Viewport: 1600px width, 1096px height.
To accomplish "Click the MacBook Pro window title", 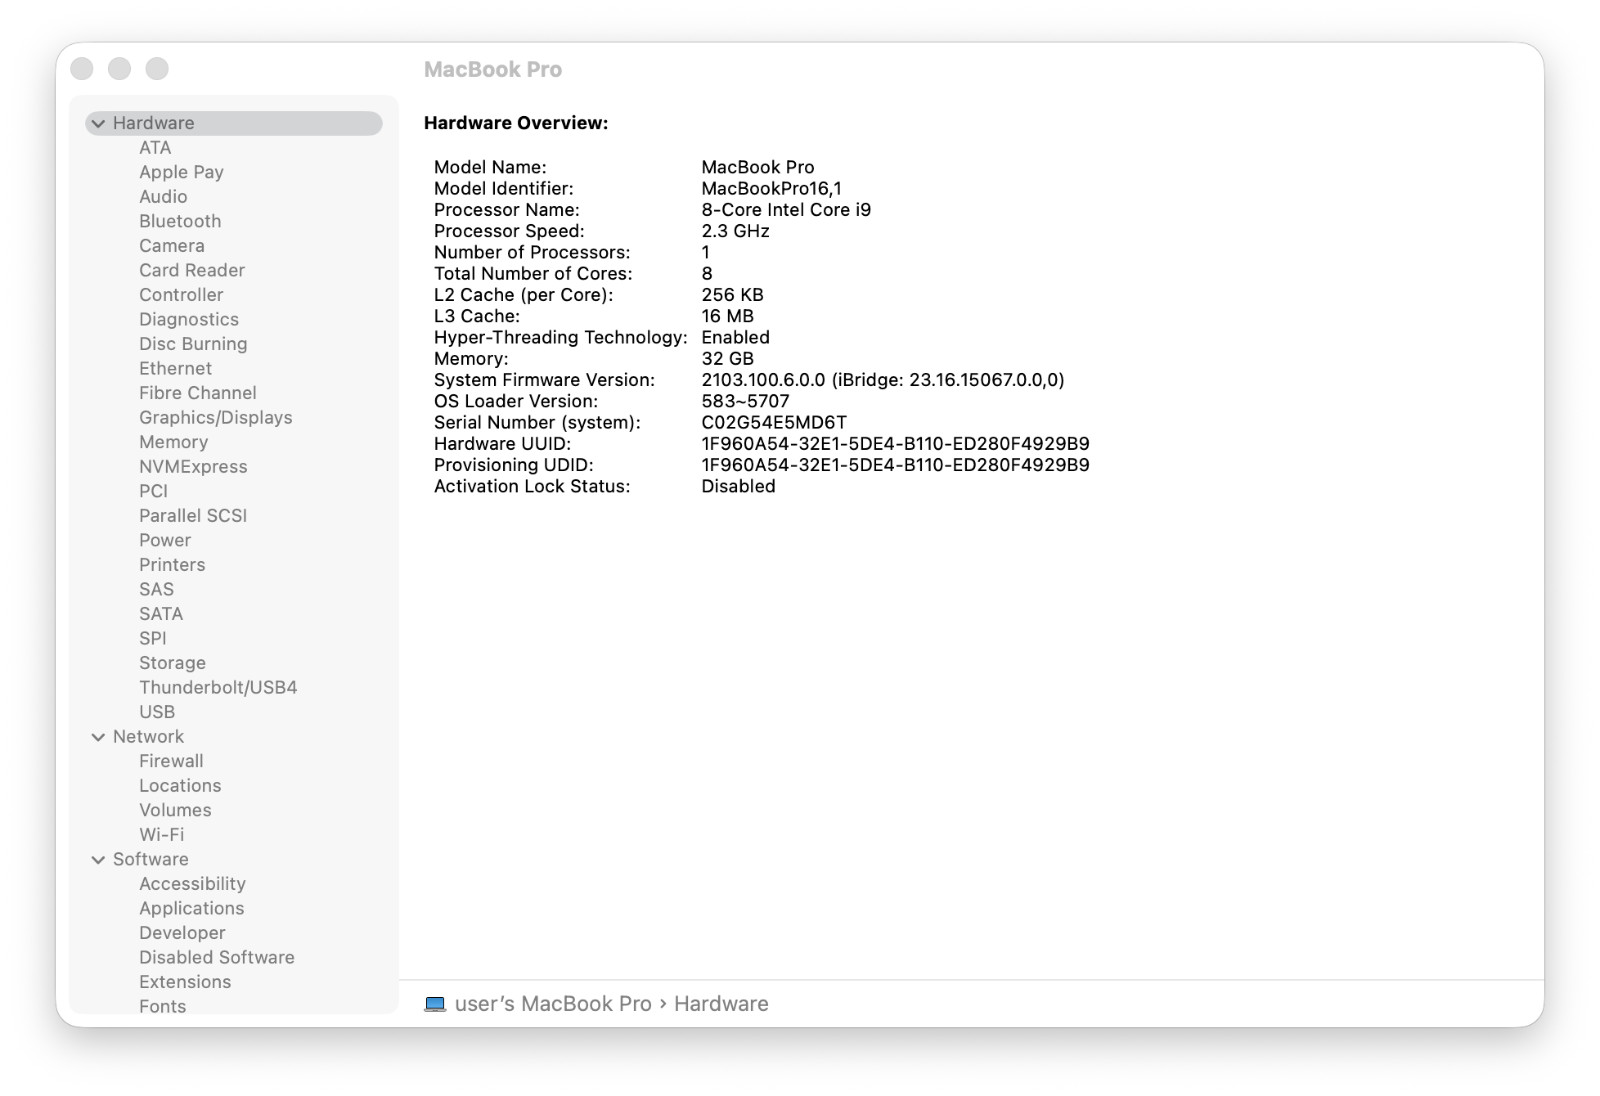I will tap(493, 69).
